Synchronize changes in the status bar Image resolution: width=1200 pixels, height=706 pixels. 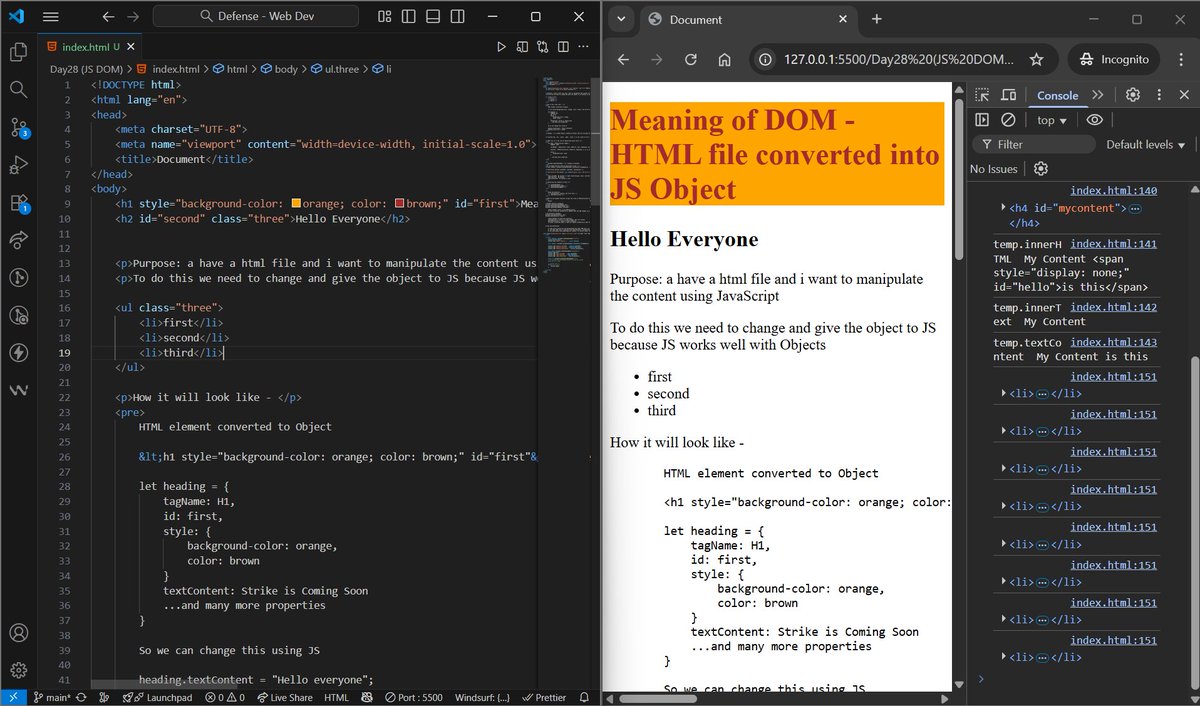[82, 697]
